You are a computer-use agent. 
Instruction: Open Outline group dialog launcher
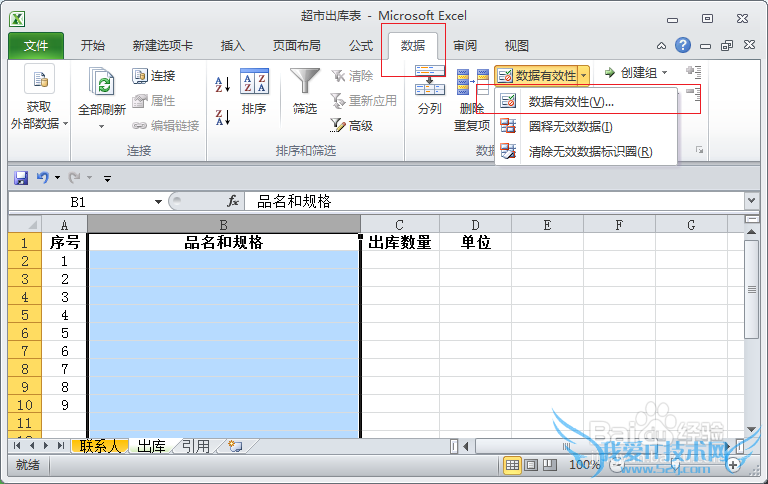click(x=699, y=150)
